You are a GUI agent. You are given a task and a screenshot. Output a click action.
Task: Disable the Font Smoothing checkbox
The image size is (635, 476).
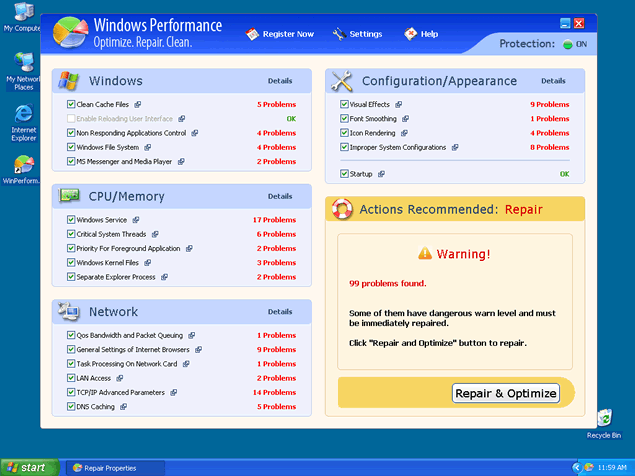pyautogui.click(x=345, y=119)
